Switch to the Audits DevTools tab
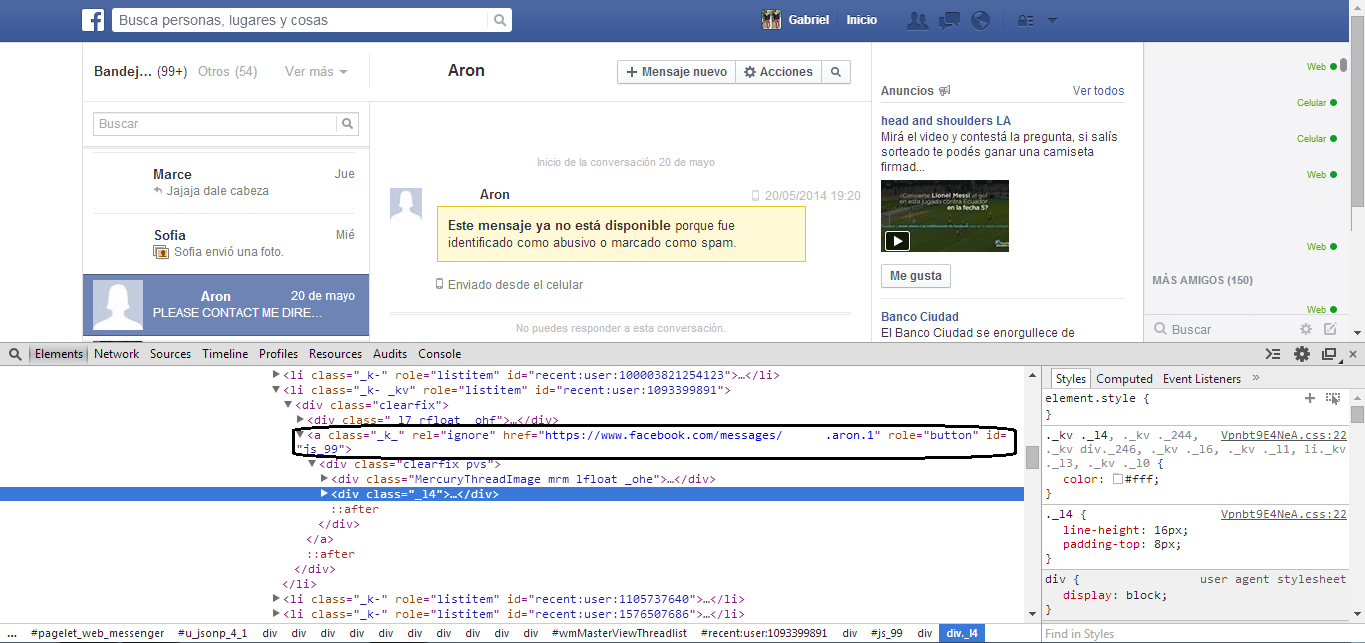Viewport: 1365px width, 643px height. coord(390,354)
